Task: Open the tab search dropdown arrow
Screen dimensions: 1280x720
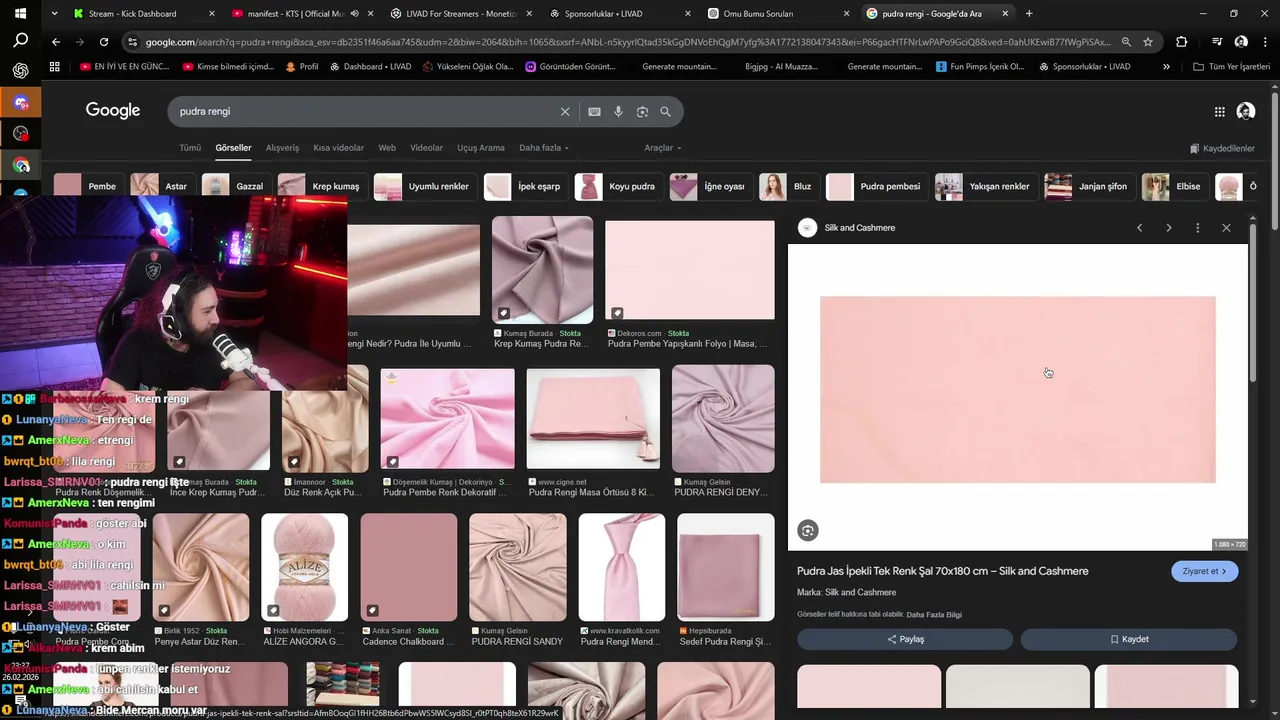Action: 55,14
